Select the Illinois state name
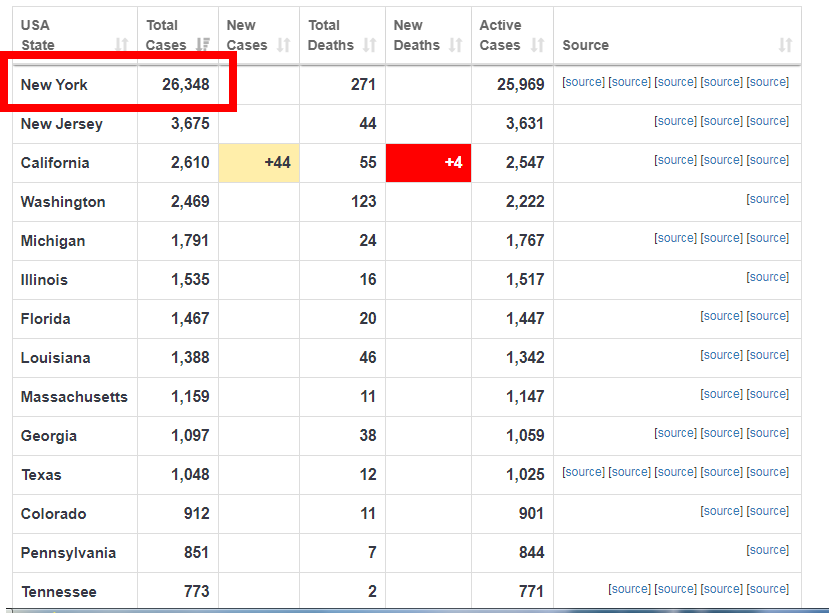The image size is (829, 613). 44,280
